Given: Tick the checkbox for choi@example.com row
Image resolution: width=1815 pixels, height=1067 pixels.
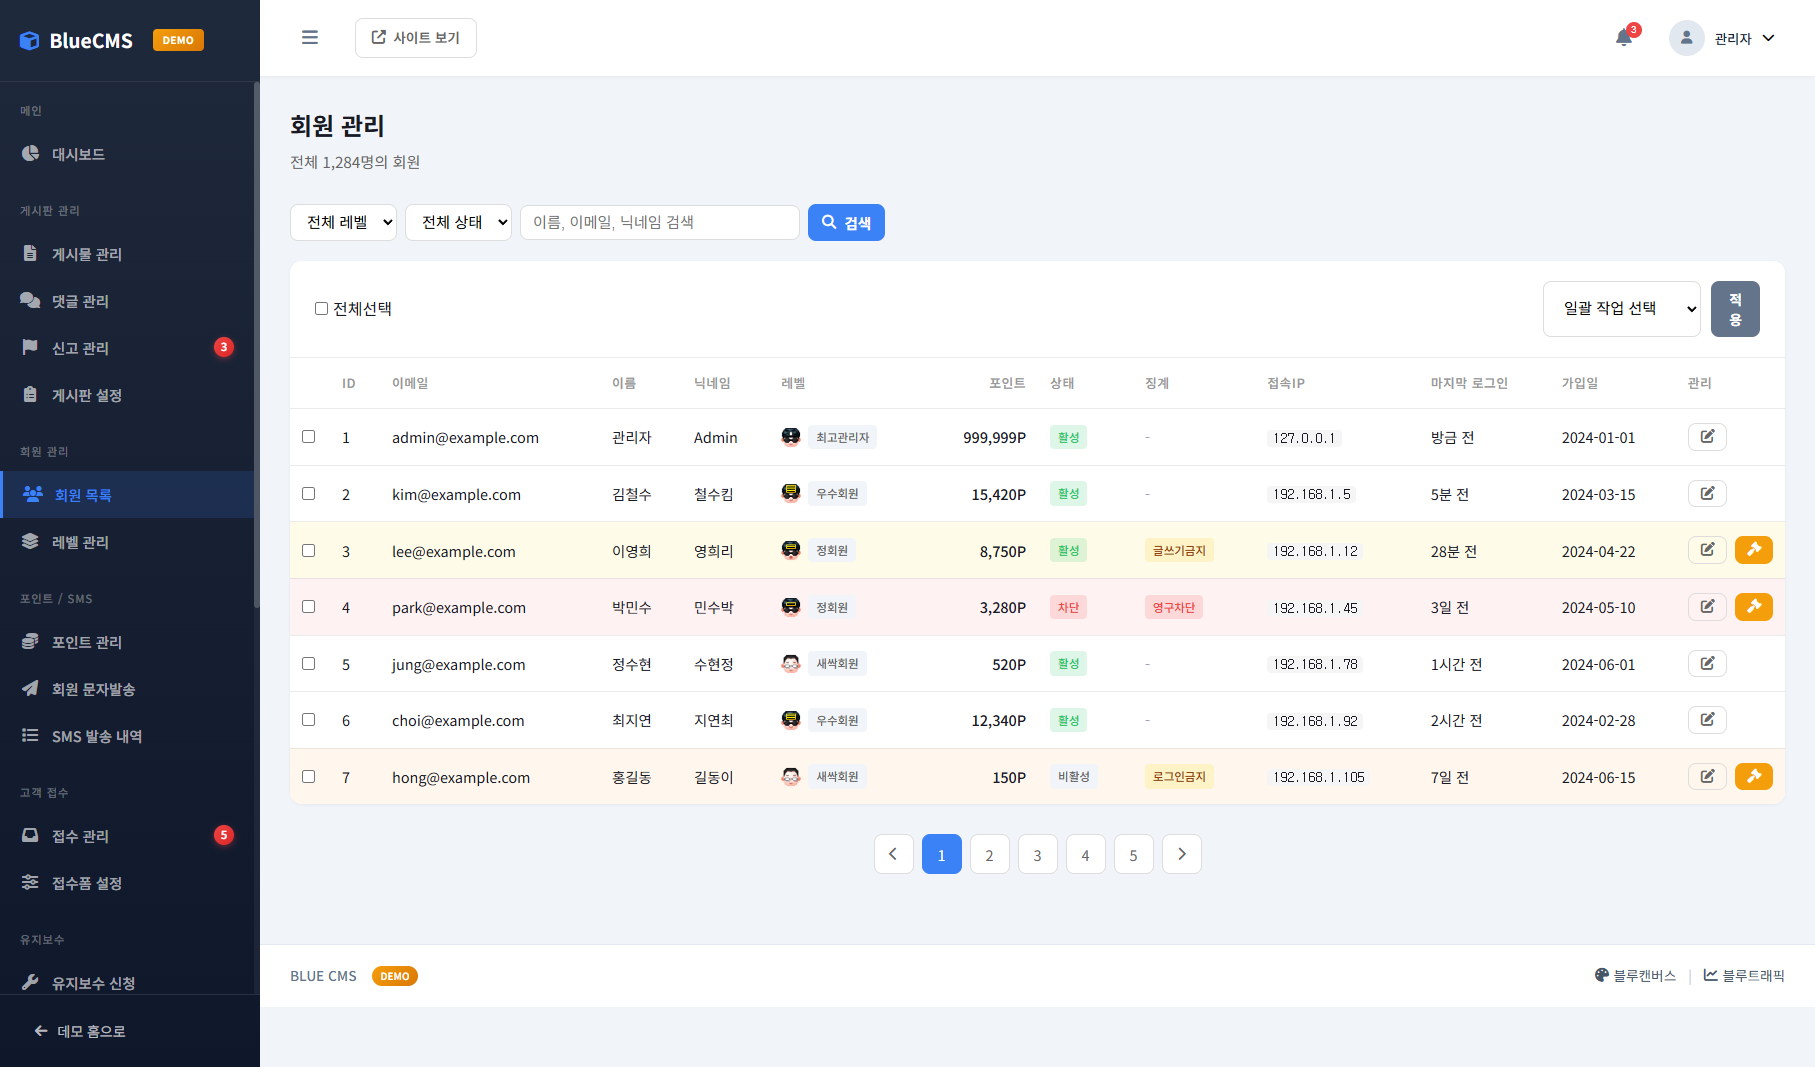Looking at the screenshot, I should tap(309, 720).
